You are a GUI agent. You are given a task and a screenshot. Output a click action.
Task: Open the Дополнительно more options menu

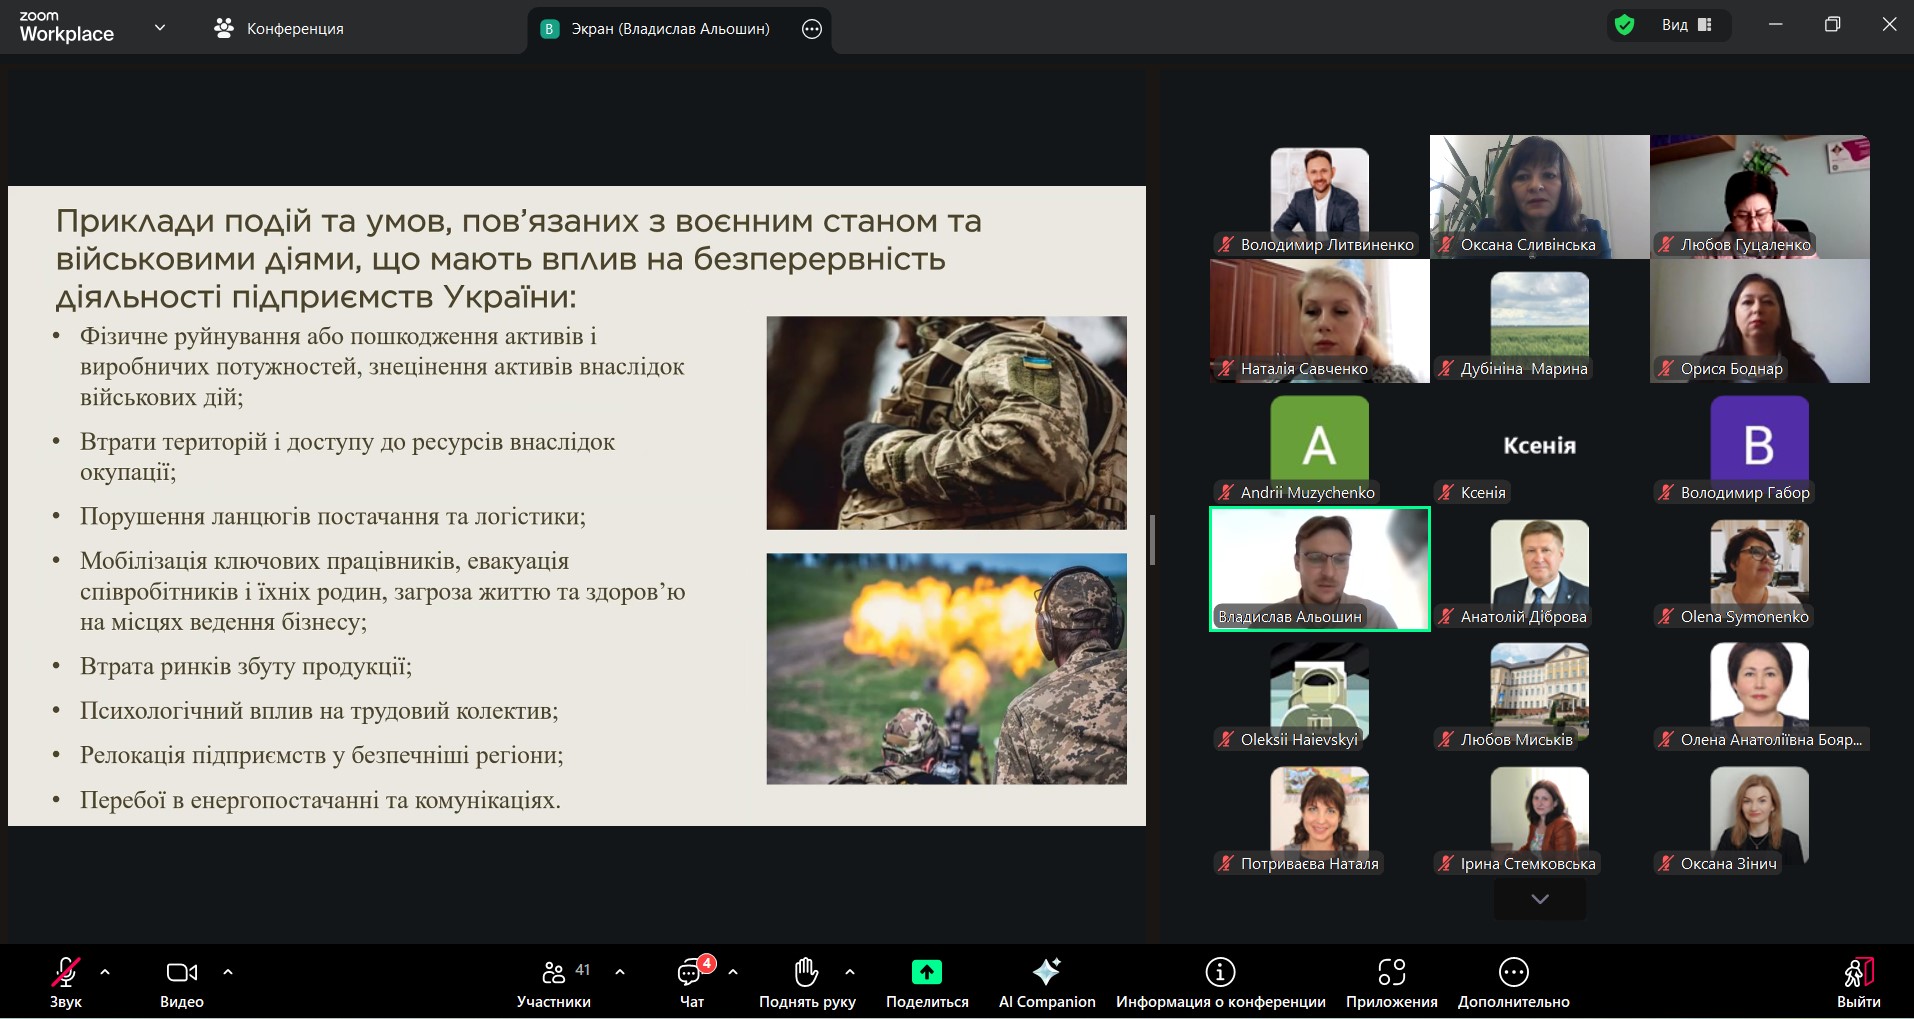1513,982
